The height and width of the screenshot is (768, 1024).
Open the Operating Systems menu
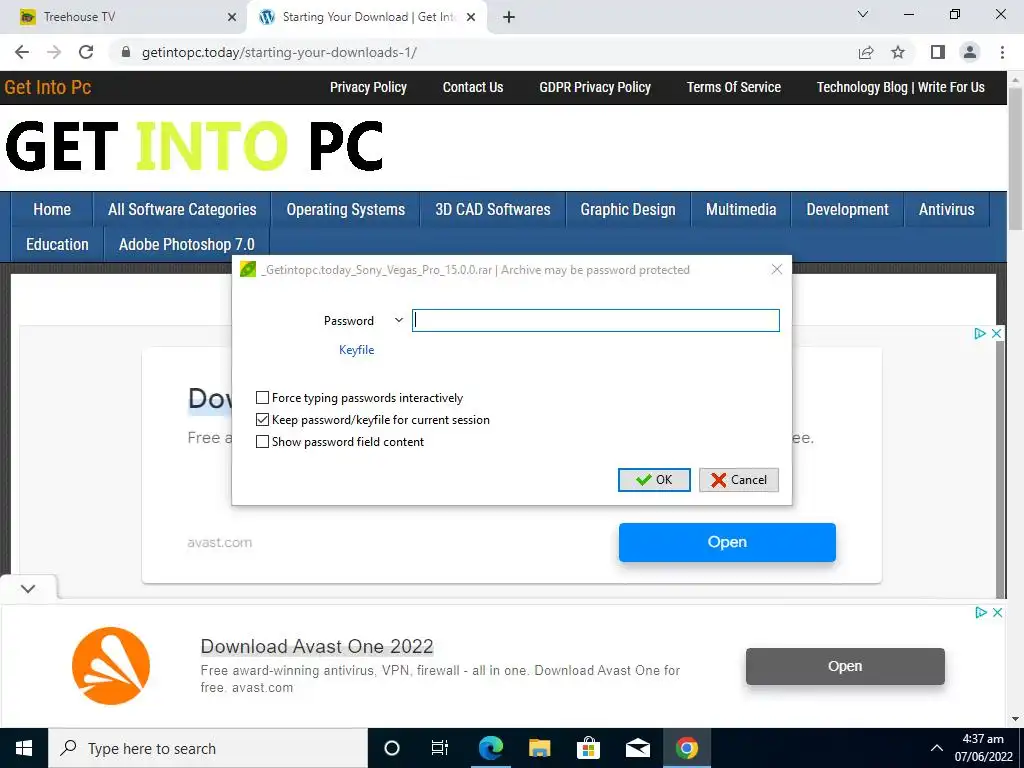(x=345, y=210)
